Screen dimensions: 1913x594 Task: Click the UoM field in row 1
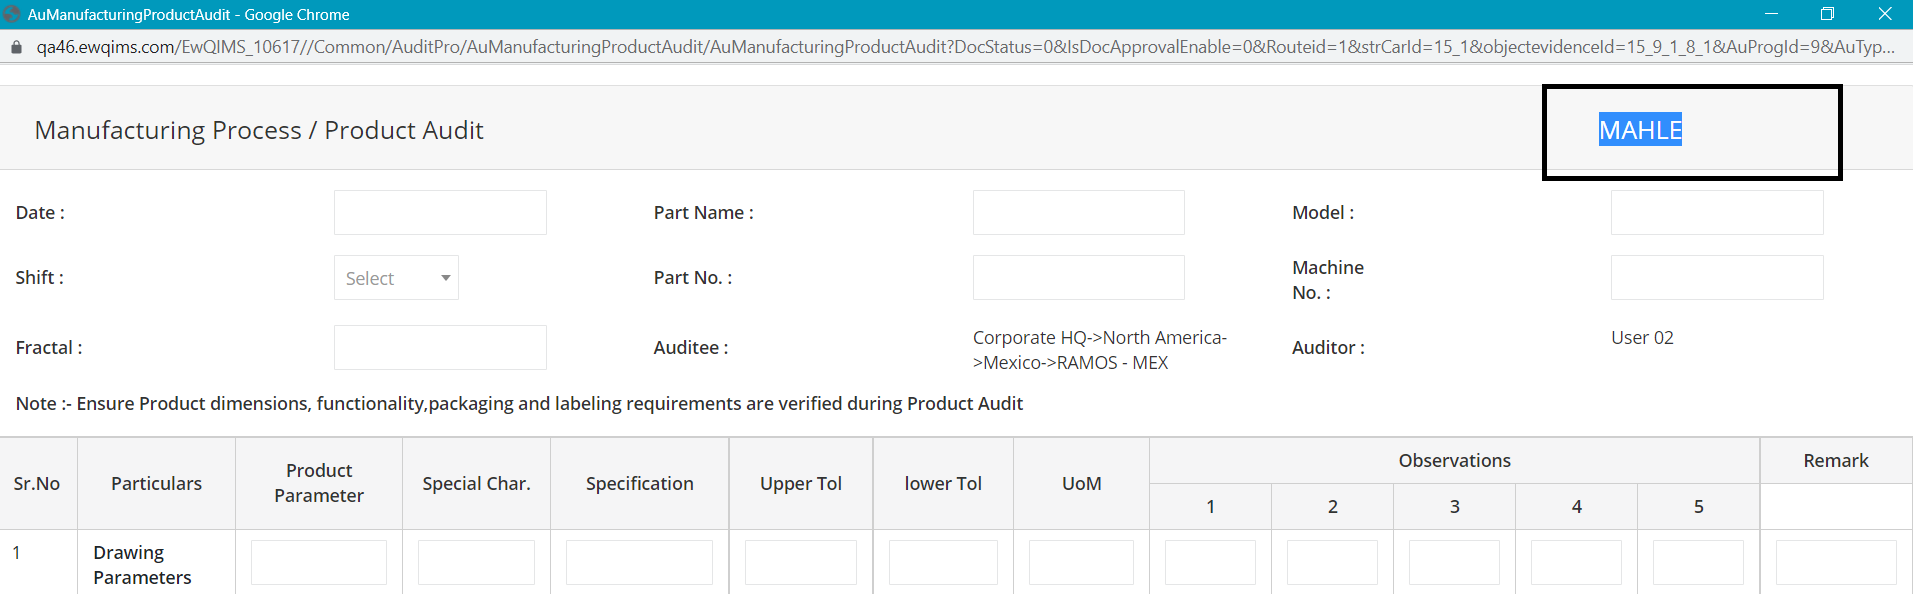click(1081, 563)
